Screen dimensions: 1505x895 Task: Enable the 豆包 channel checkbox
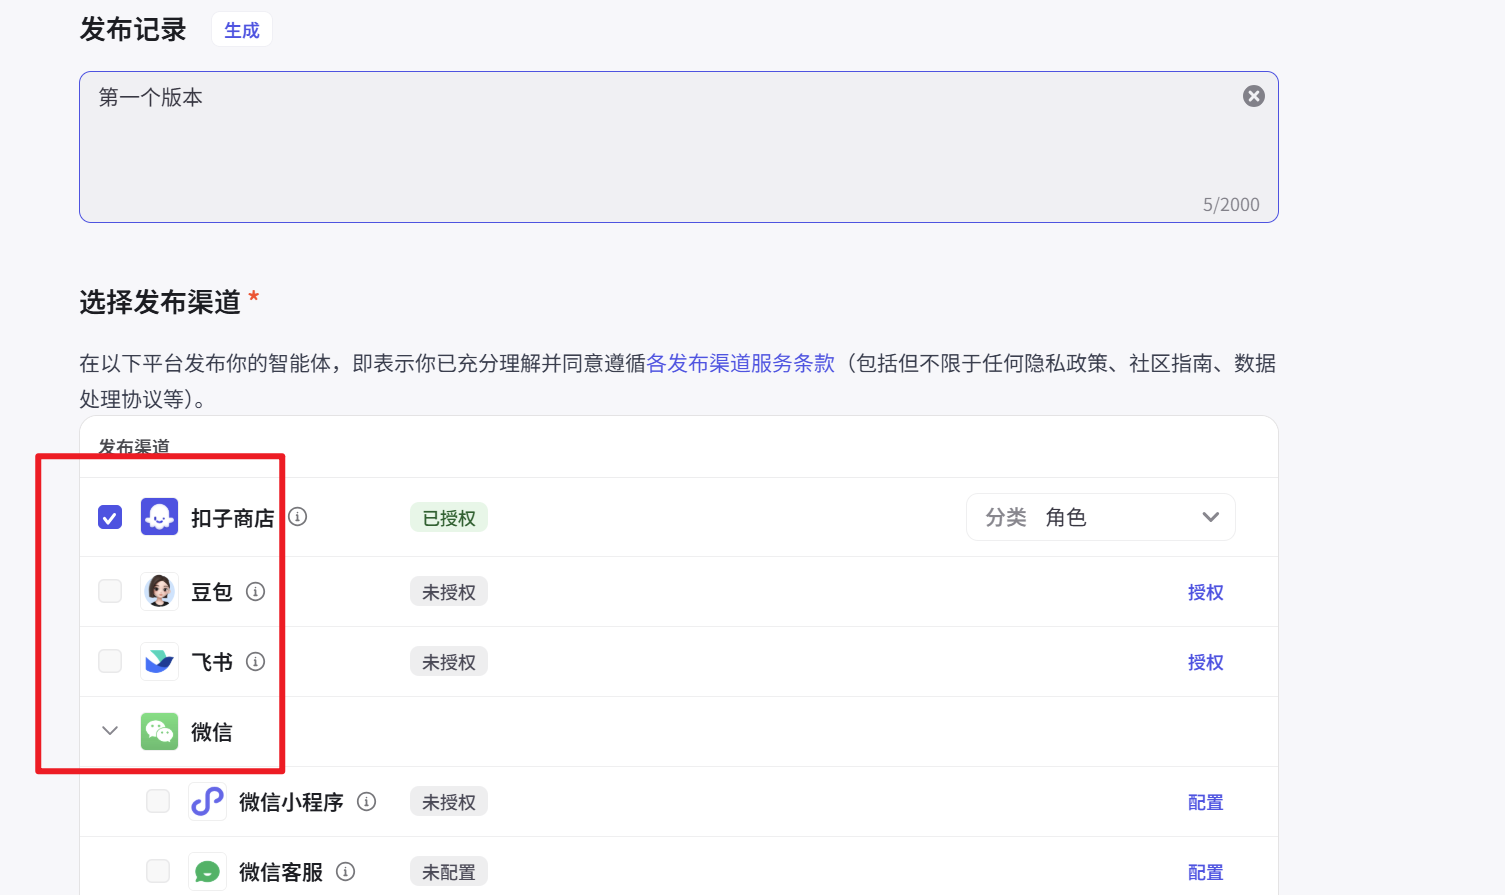click(x=110, y=591)
